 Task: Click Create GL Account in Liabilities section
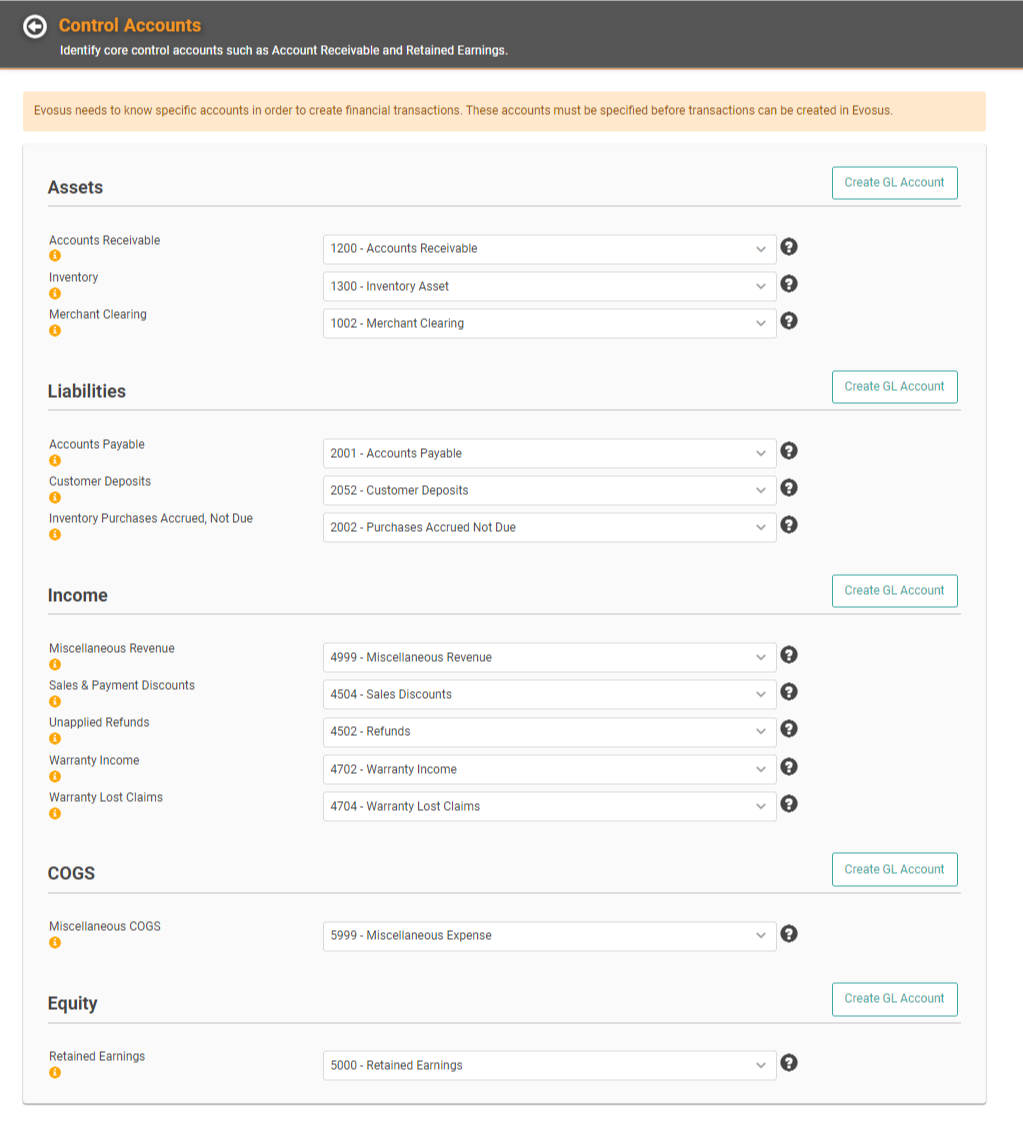tap(894, 387)
